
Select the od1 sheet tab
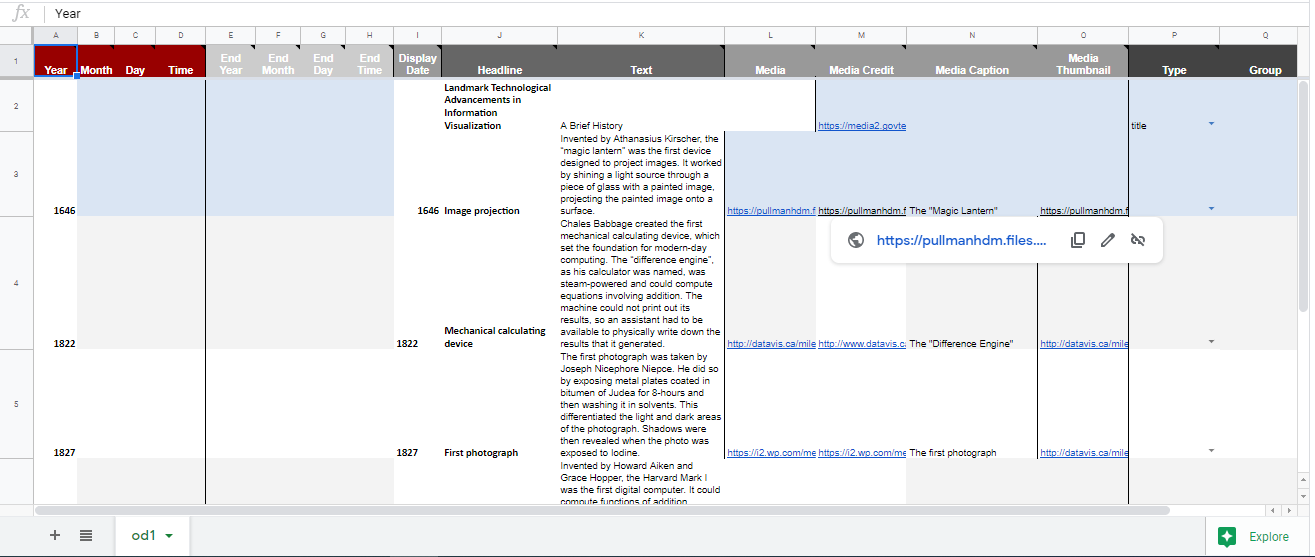[143, 536]
